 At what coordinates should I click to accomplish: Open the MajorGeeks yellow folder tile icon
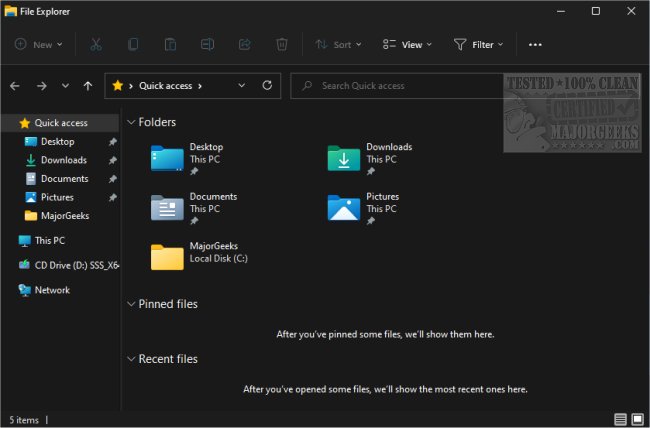(x=167, y=257)
